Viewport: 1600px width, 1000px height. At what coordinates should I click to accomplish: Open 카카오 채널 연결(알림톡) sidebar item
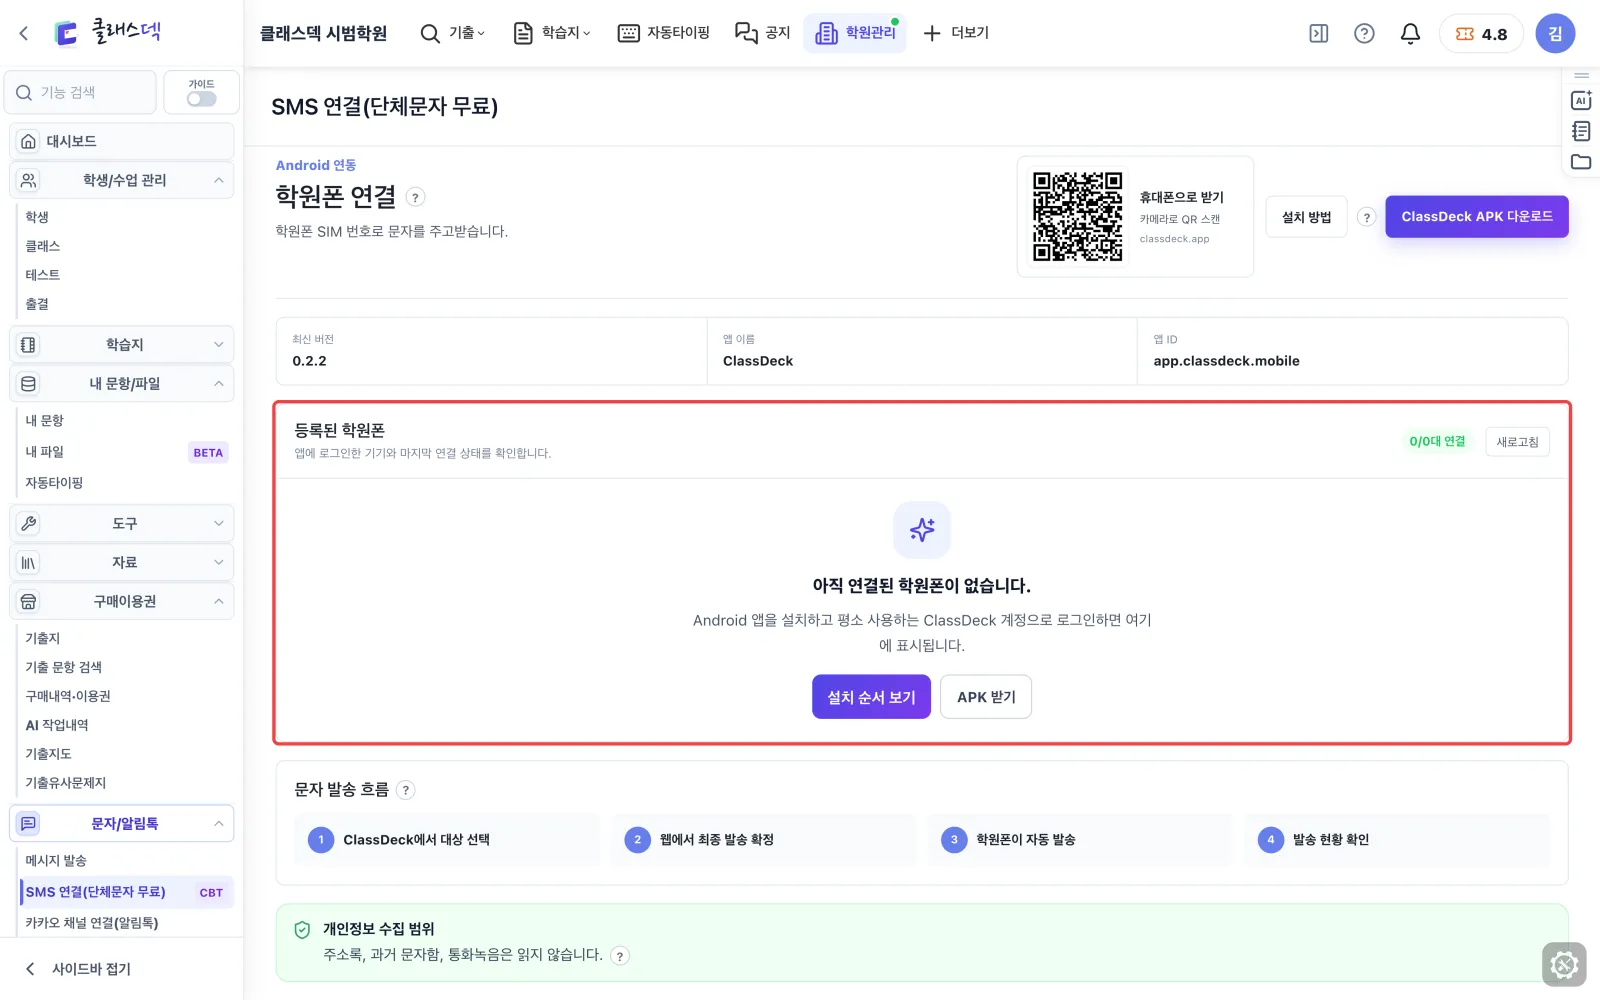click(92, 923)
